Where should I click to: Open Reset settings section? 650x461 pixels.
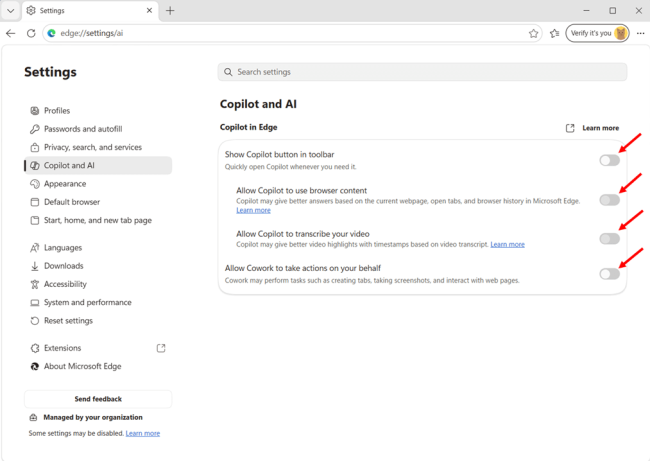tap(98, 320)
